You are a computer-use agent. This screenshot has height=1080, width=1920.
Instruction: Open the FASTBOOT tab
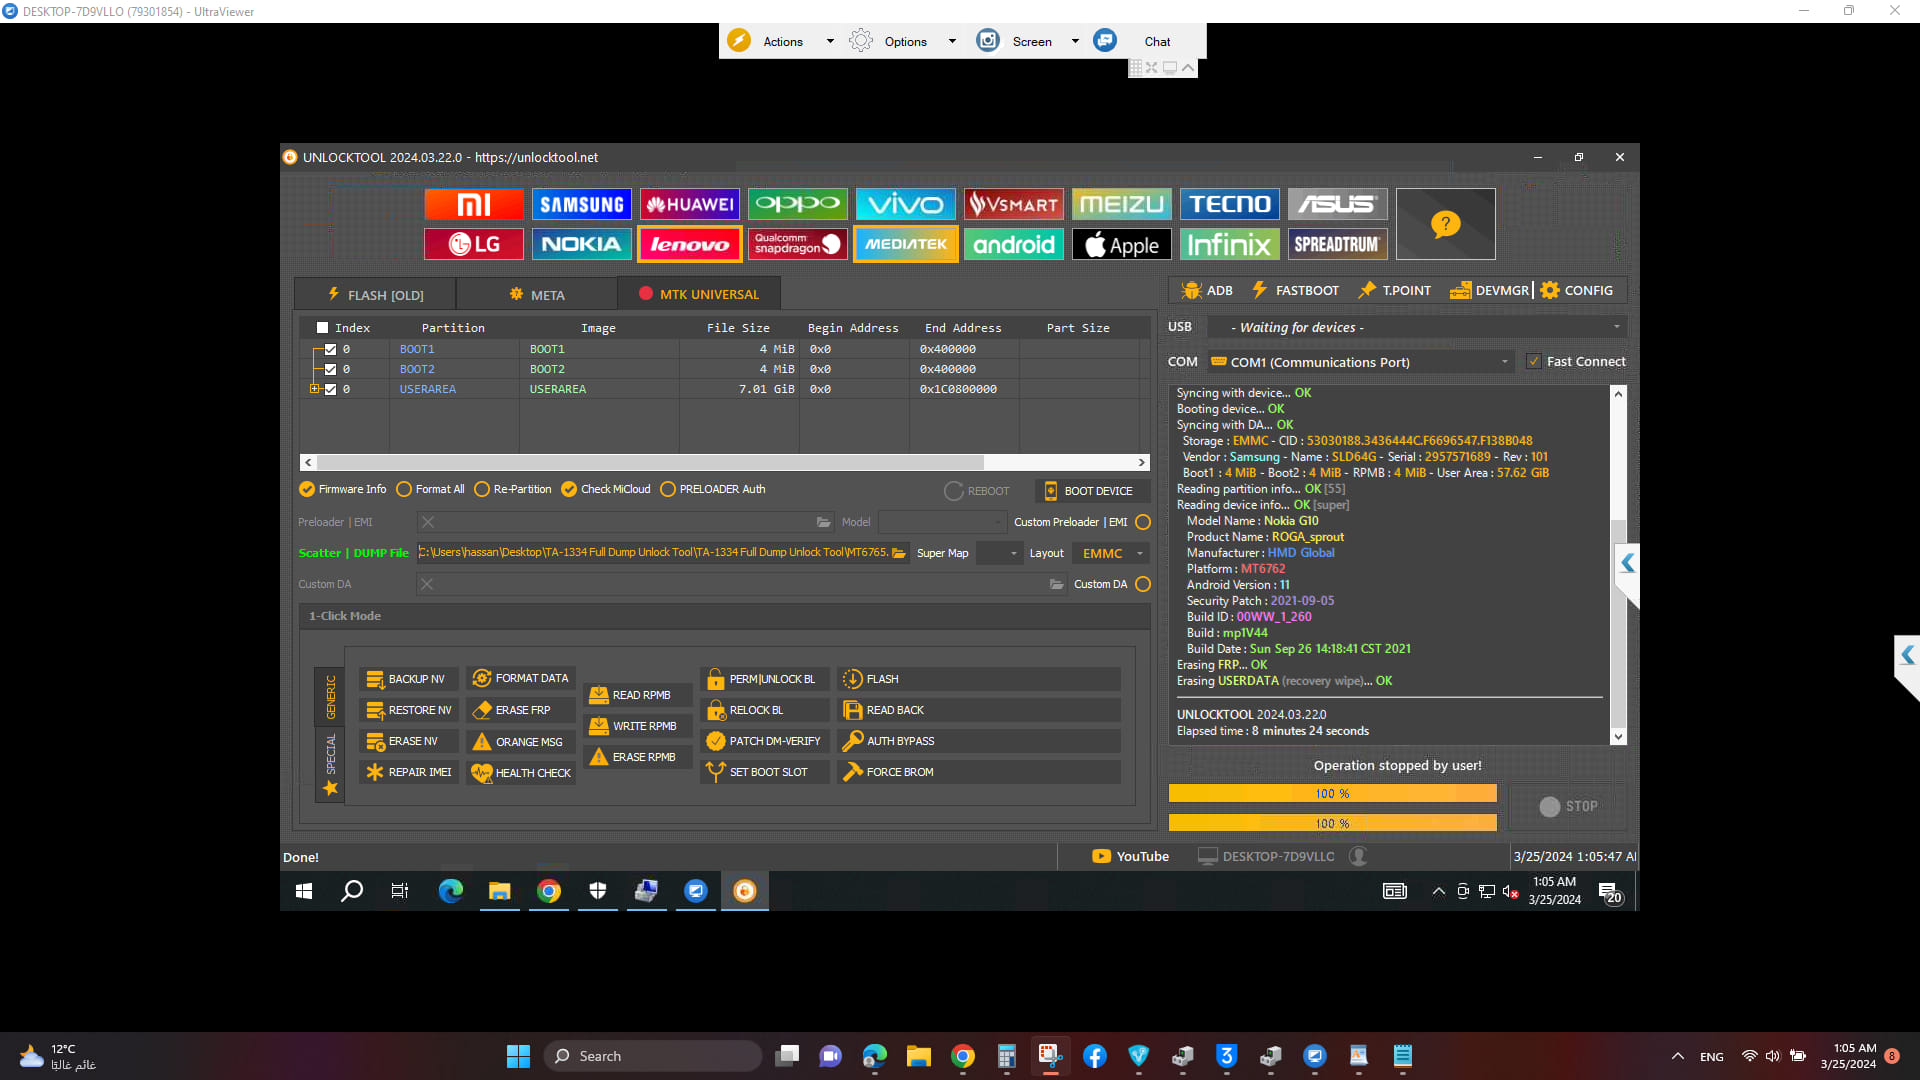(1295, 290)
